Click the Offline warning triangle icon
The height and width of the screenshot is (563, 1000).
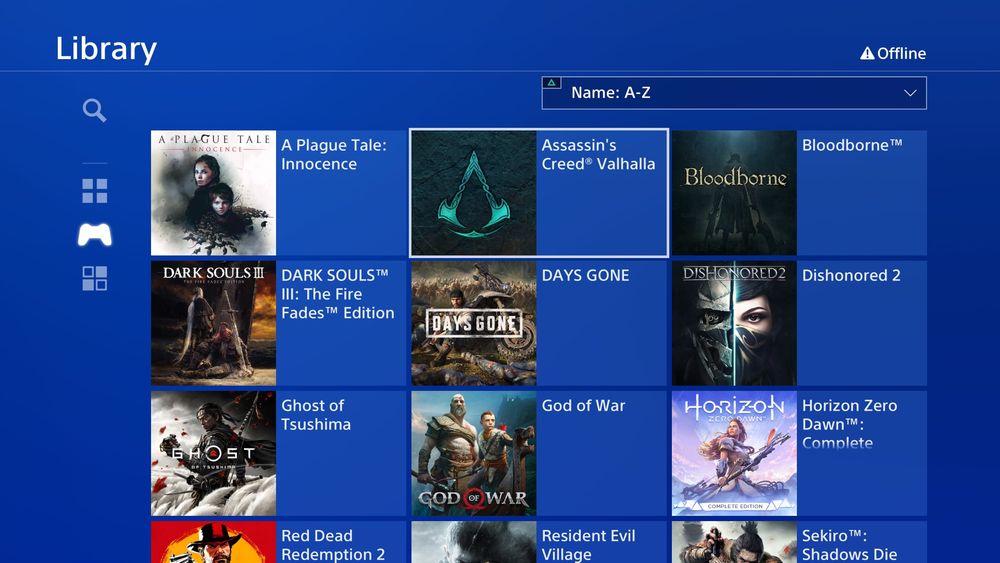tap(867, 54)
